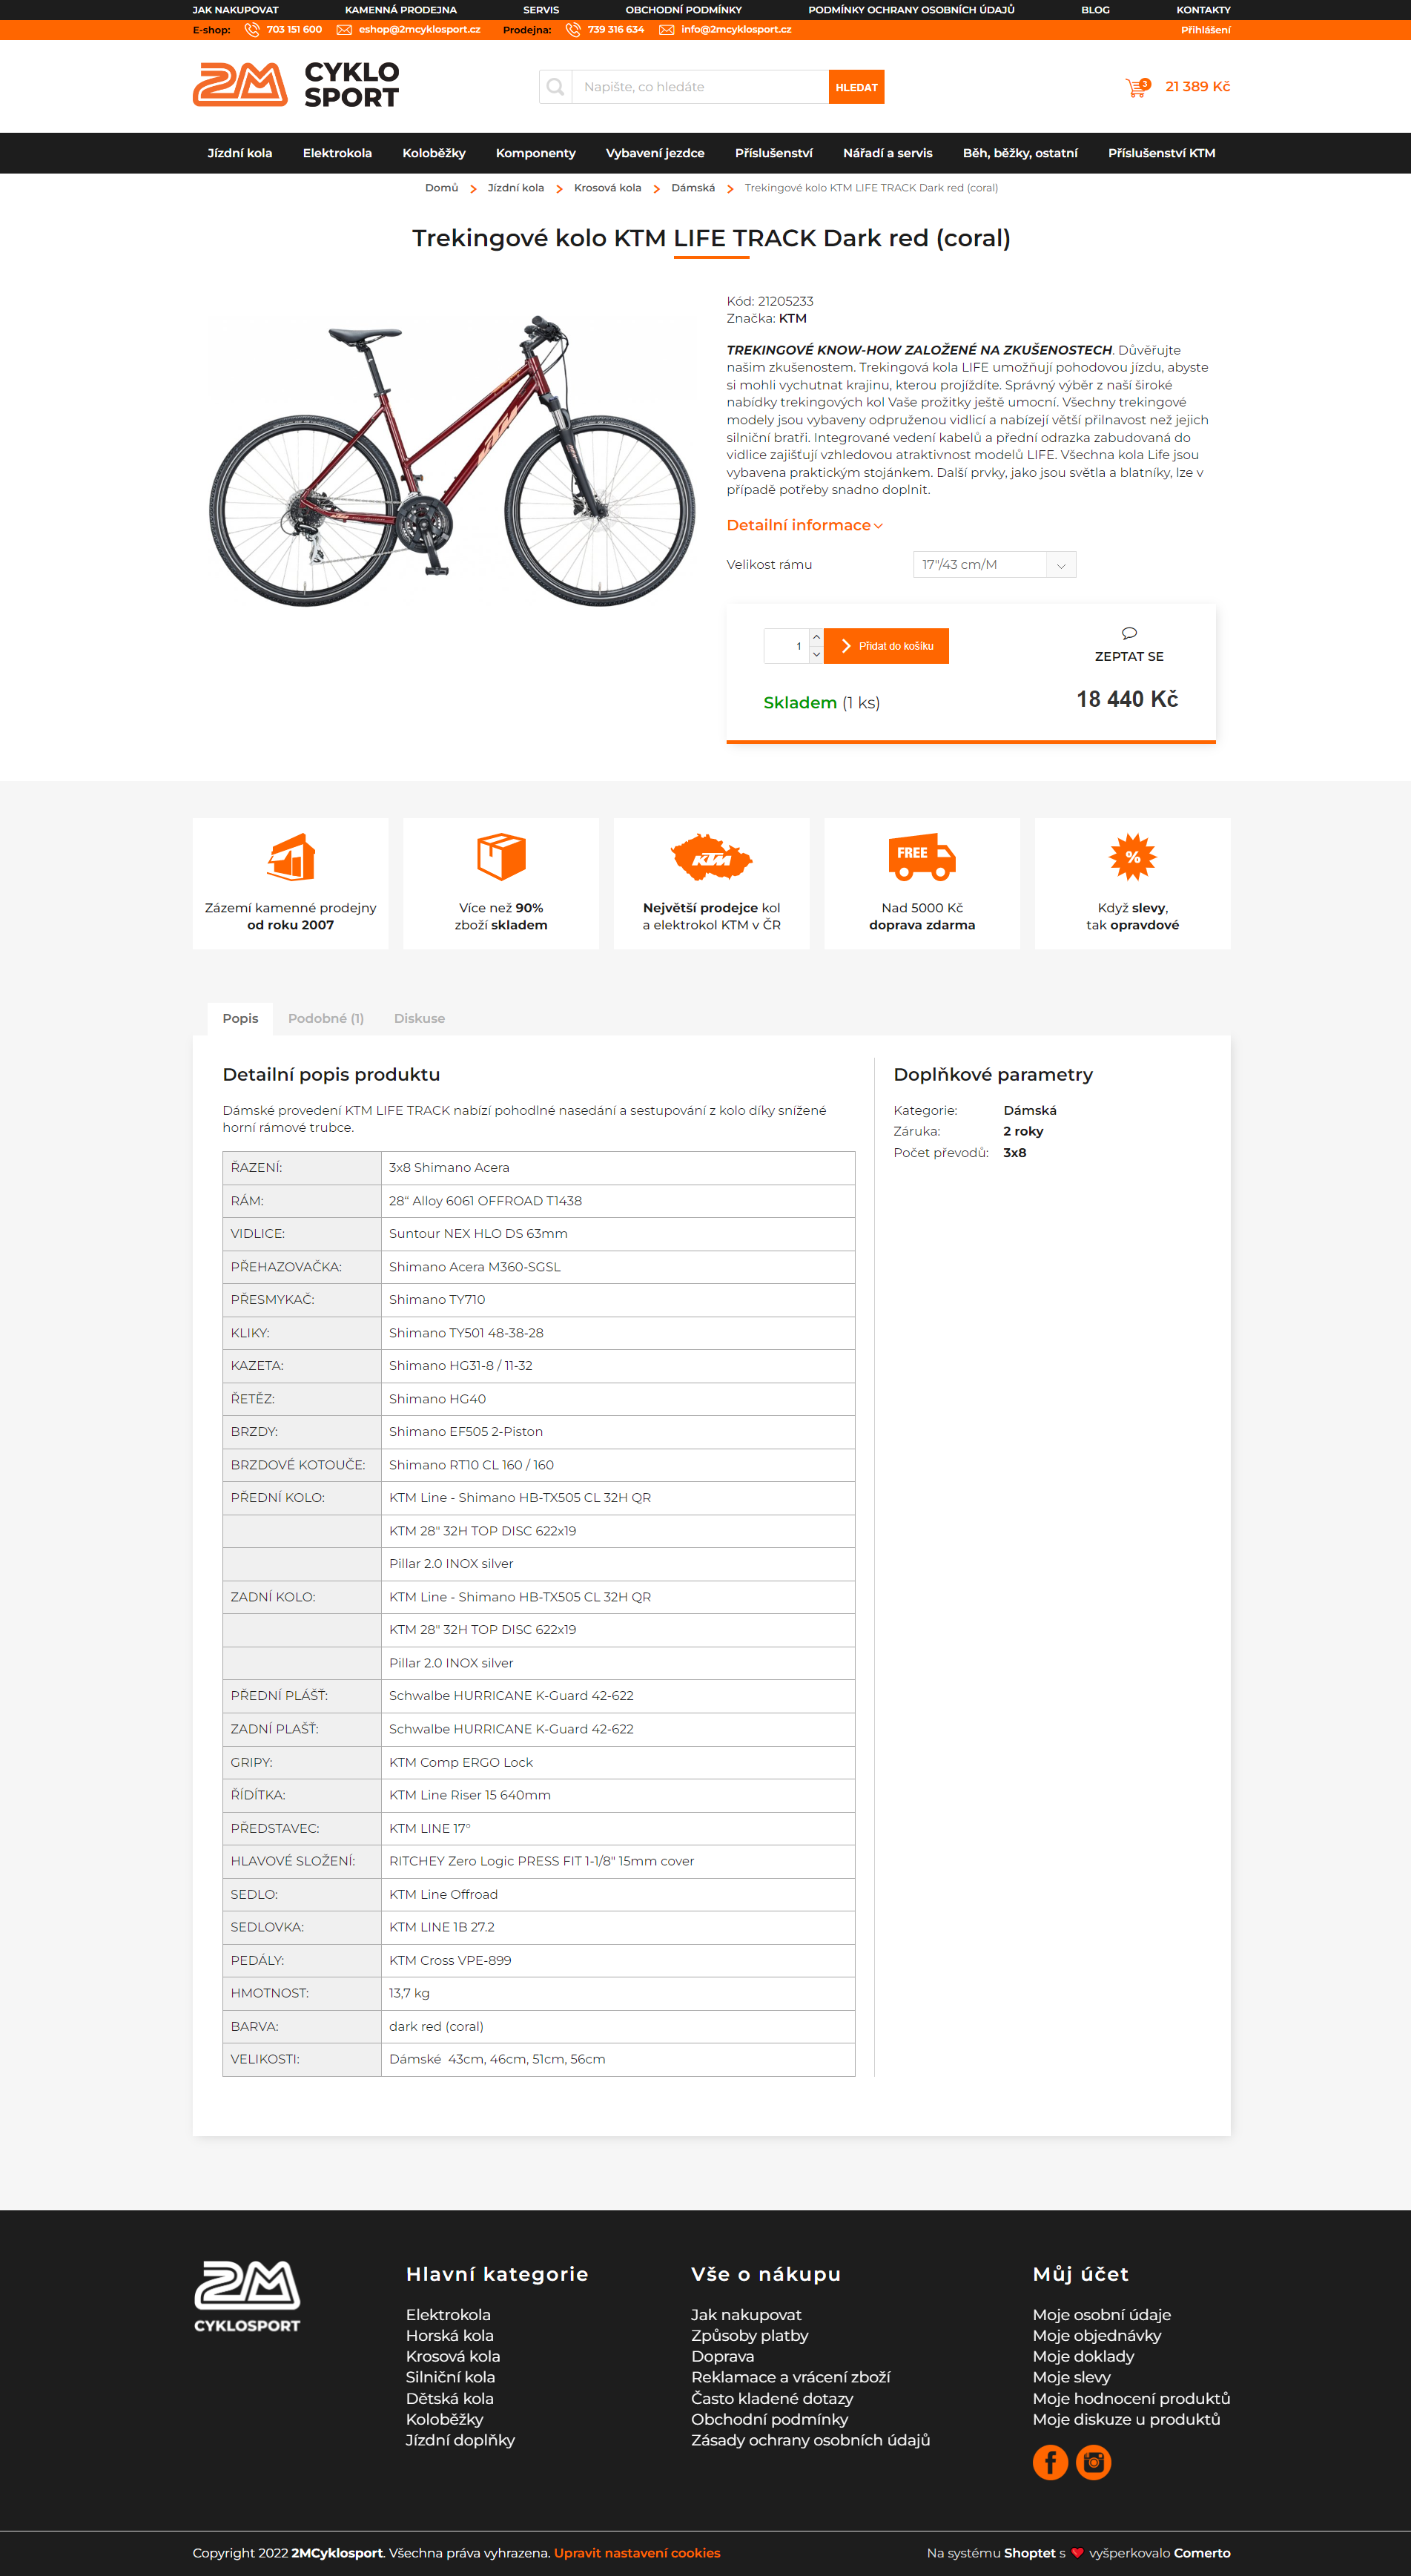Click the Prodejna phone icon
This screenshot has width=1411, height=2576.
tap(573, 30)
